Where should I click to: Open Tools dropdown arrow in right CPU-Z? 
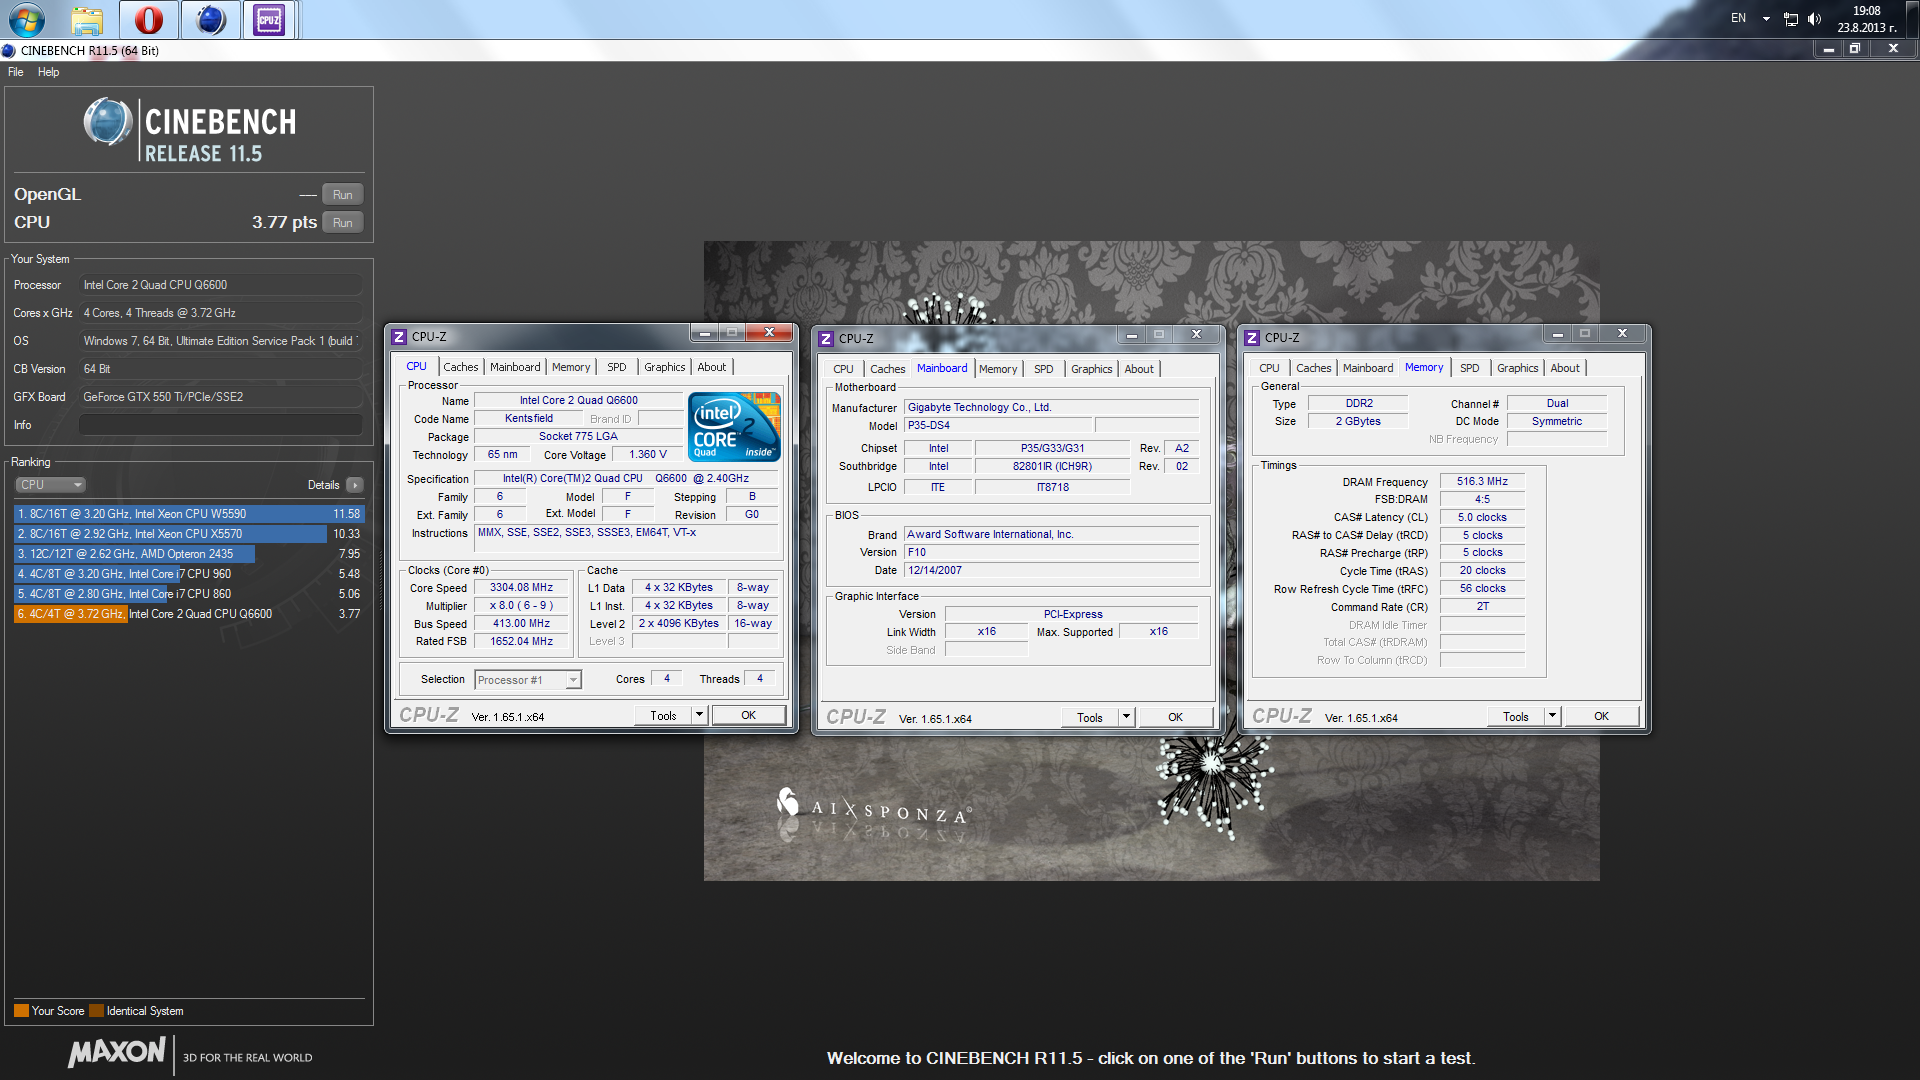1552,717
